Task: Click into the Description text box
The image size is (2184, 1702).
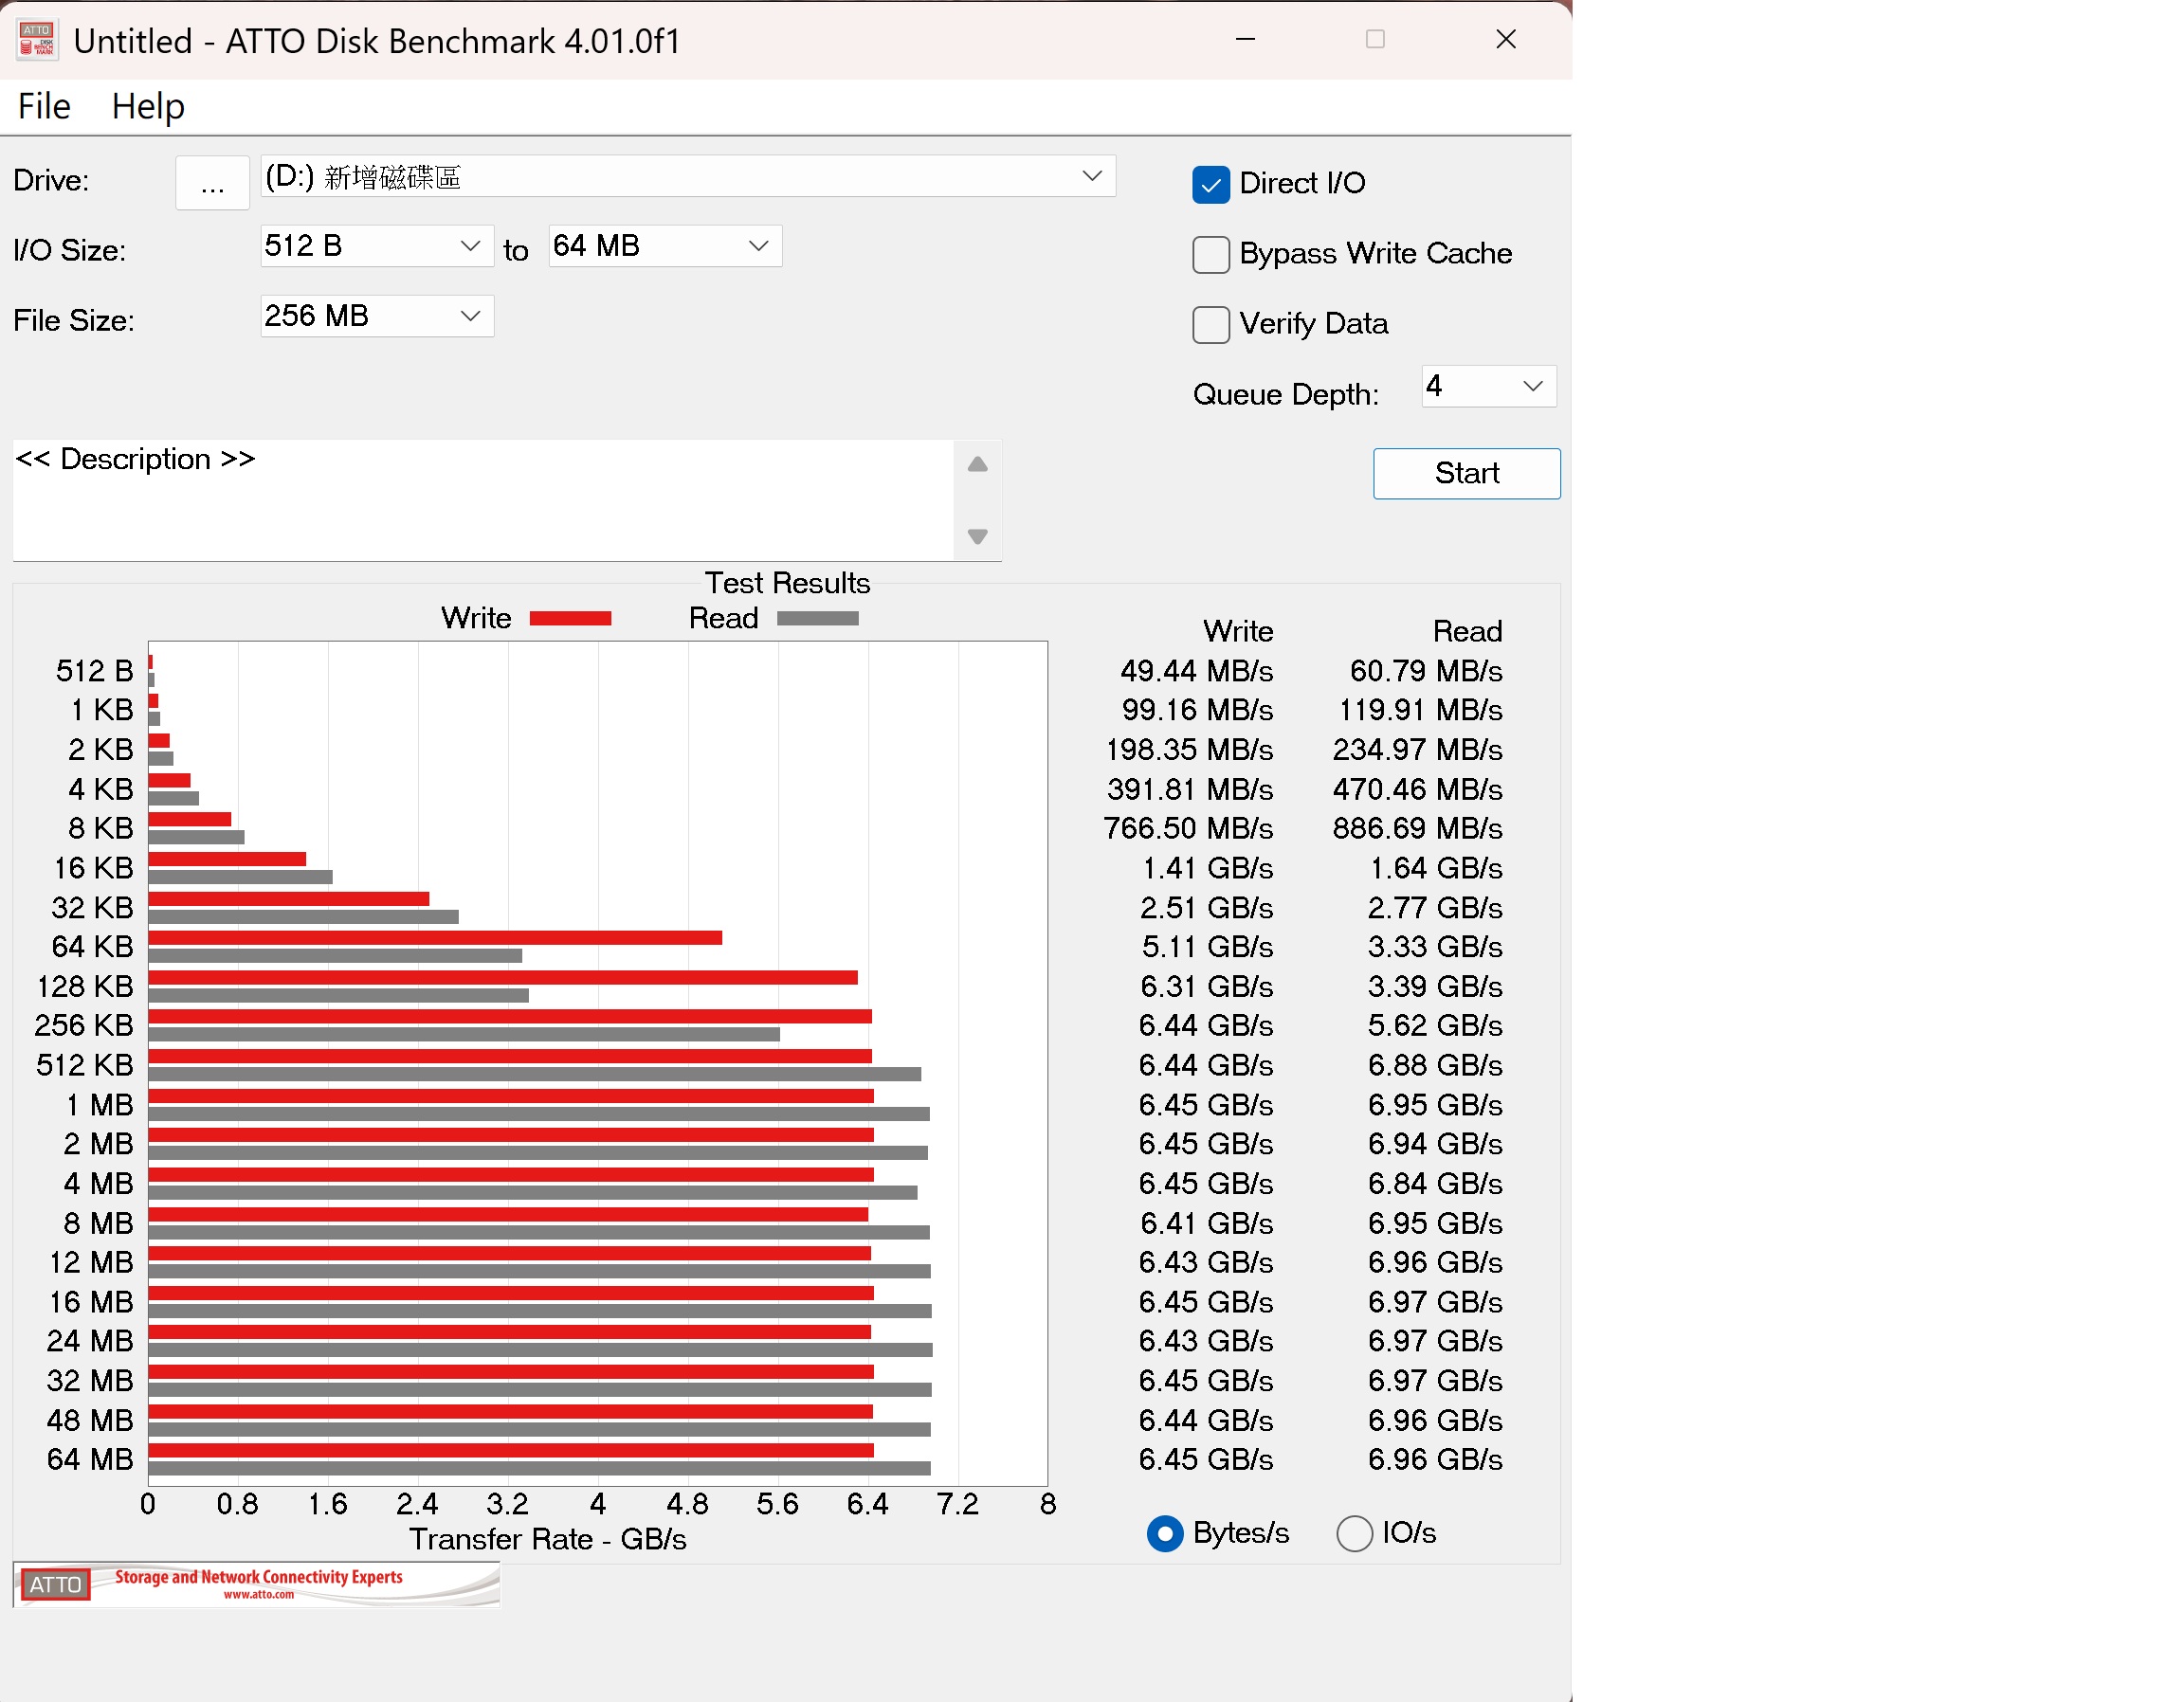Action: (483, 500)
